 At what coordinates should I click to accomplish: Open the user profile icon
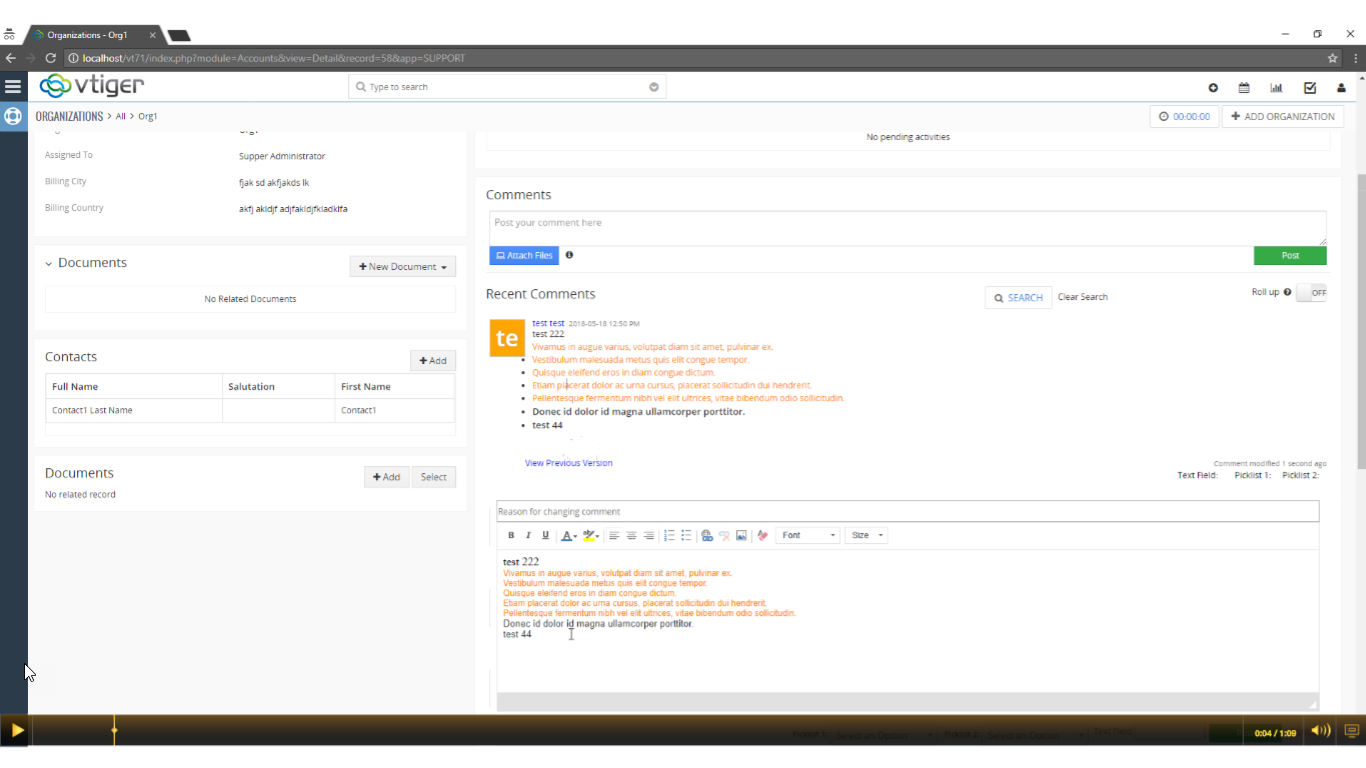pos(1342,88)
